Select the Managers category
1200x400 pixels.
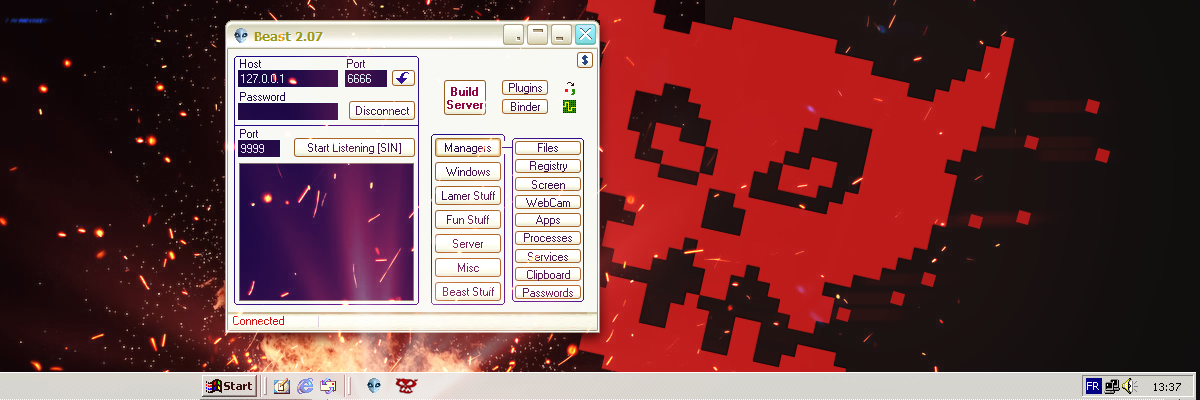pyautogui.click(x=469, y=148)
